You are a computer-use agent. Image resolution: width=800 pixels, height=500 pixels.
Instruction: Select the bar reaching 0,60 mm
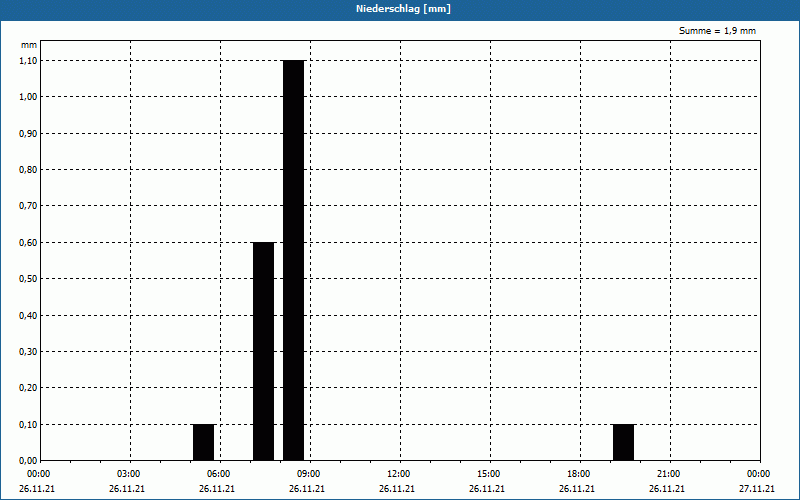point(264,352)
